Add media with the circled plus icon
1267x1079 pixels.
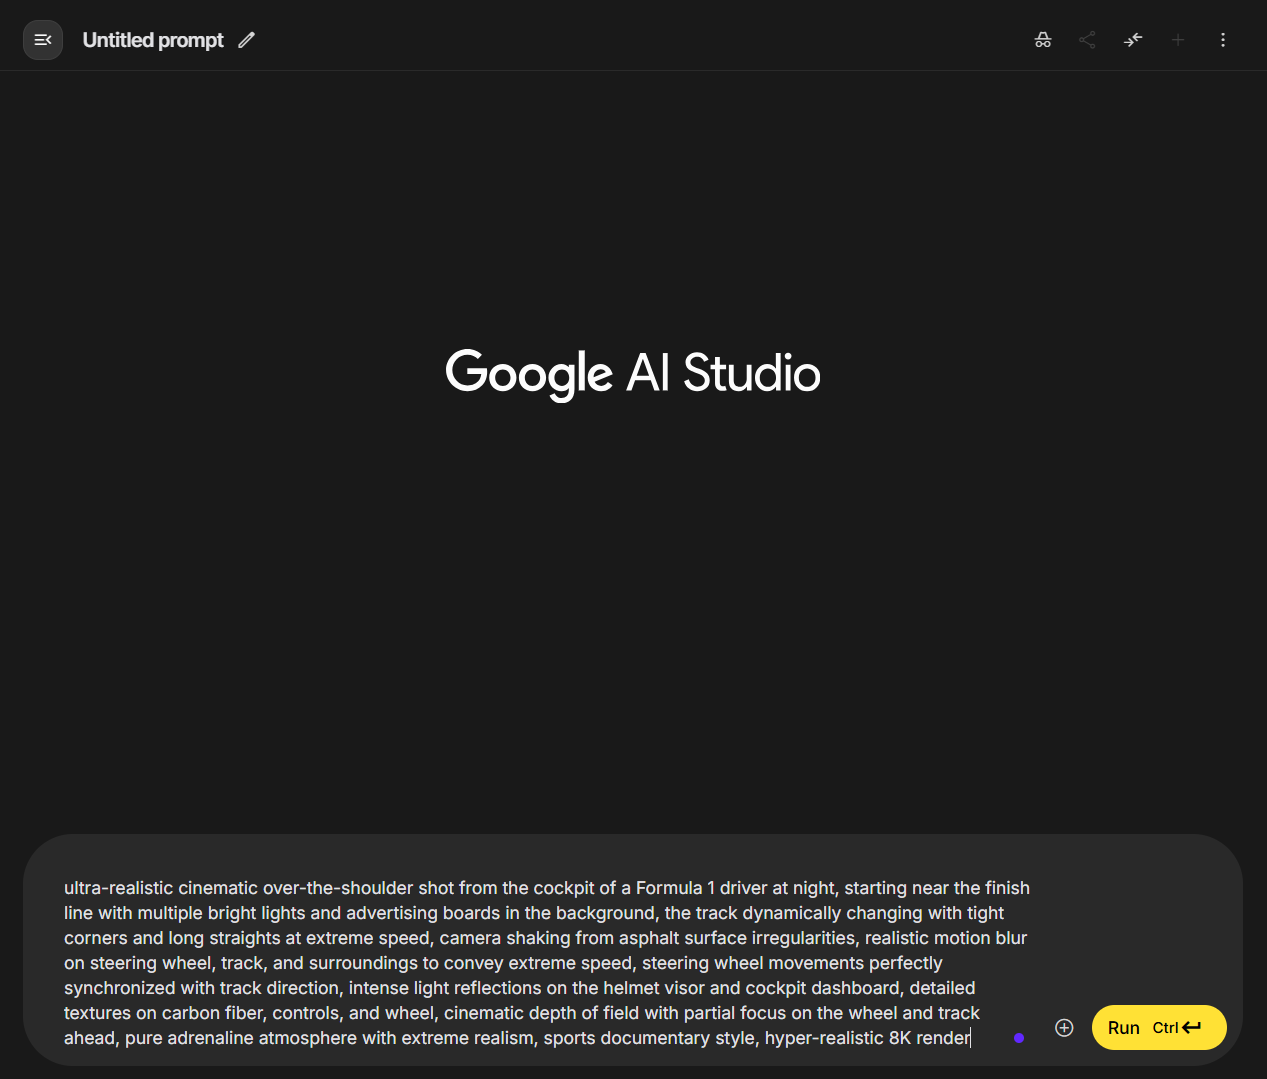tap(1064, 1028)
